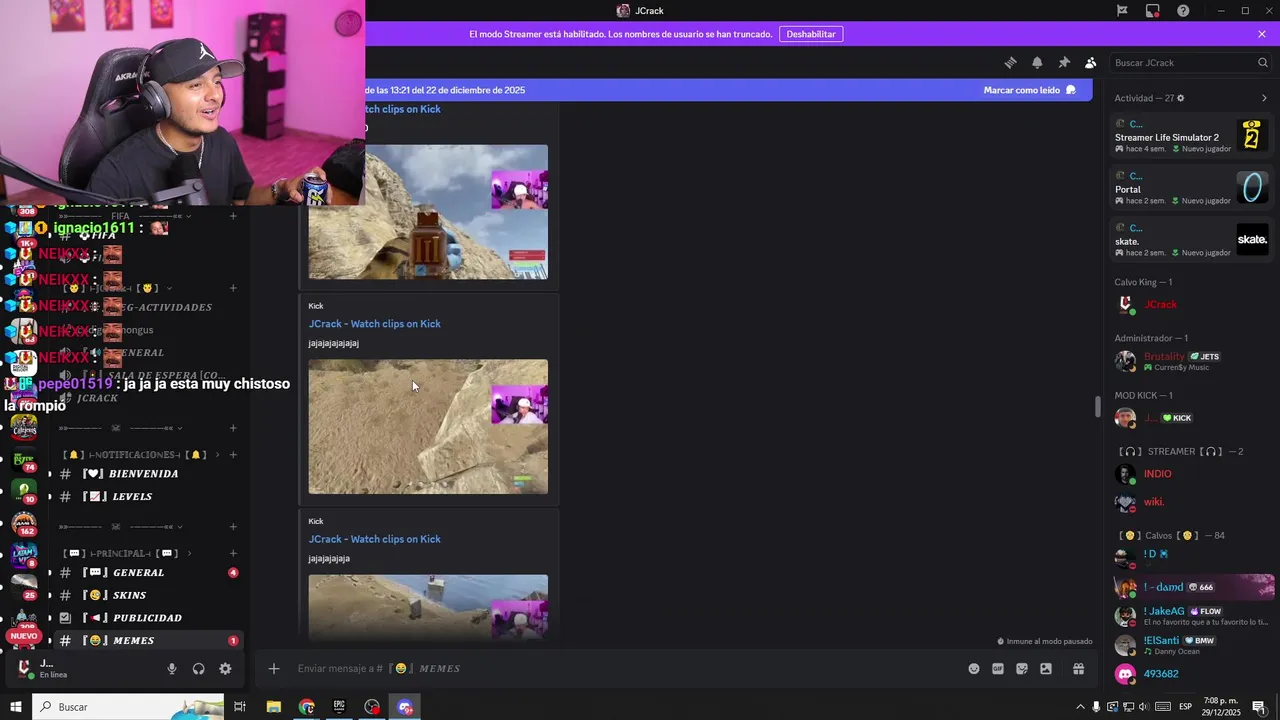Open member 493682 profile
The width and height of the screenshot is (1280, 720).
[x=1192, y=674]
